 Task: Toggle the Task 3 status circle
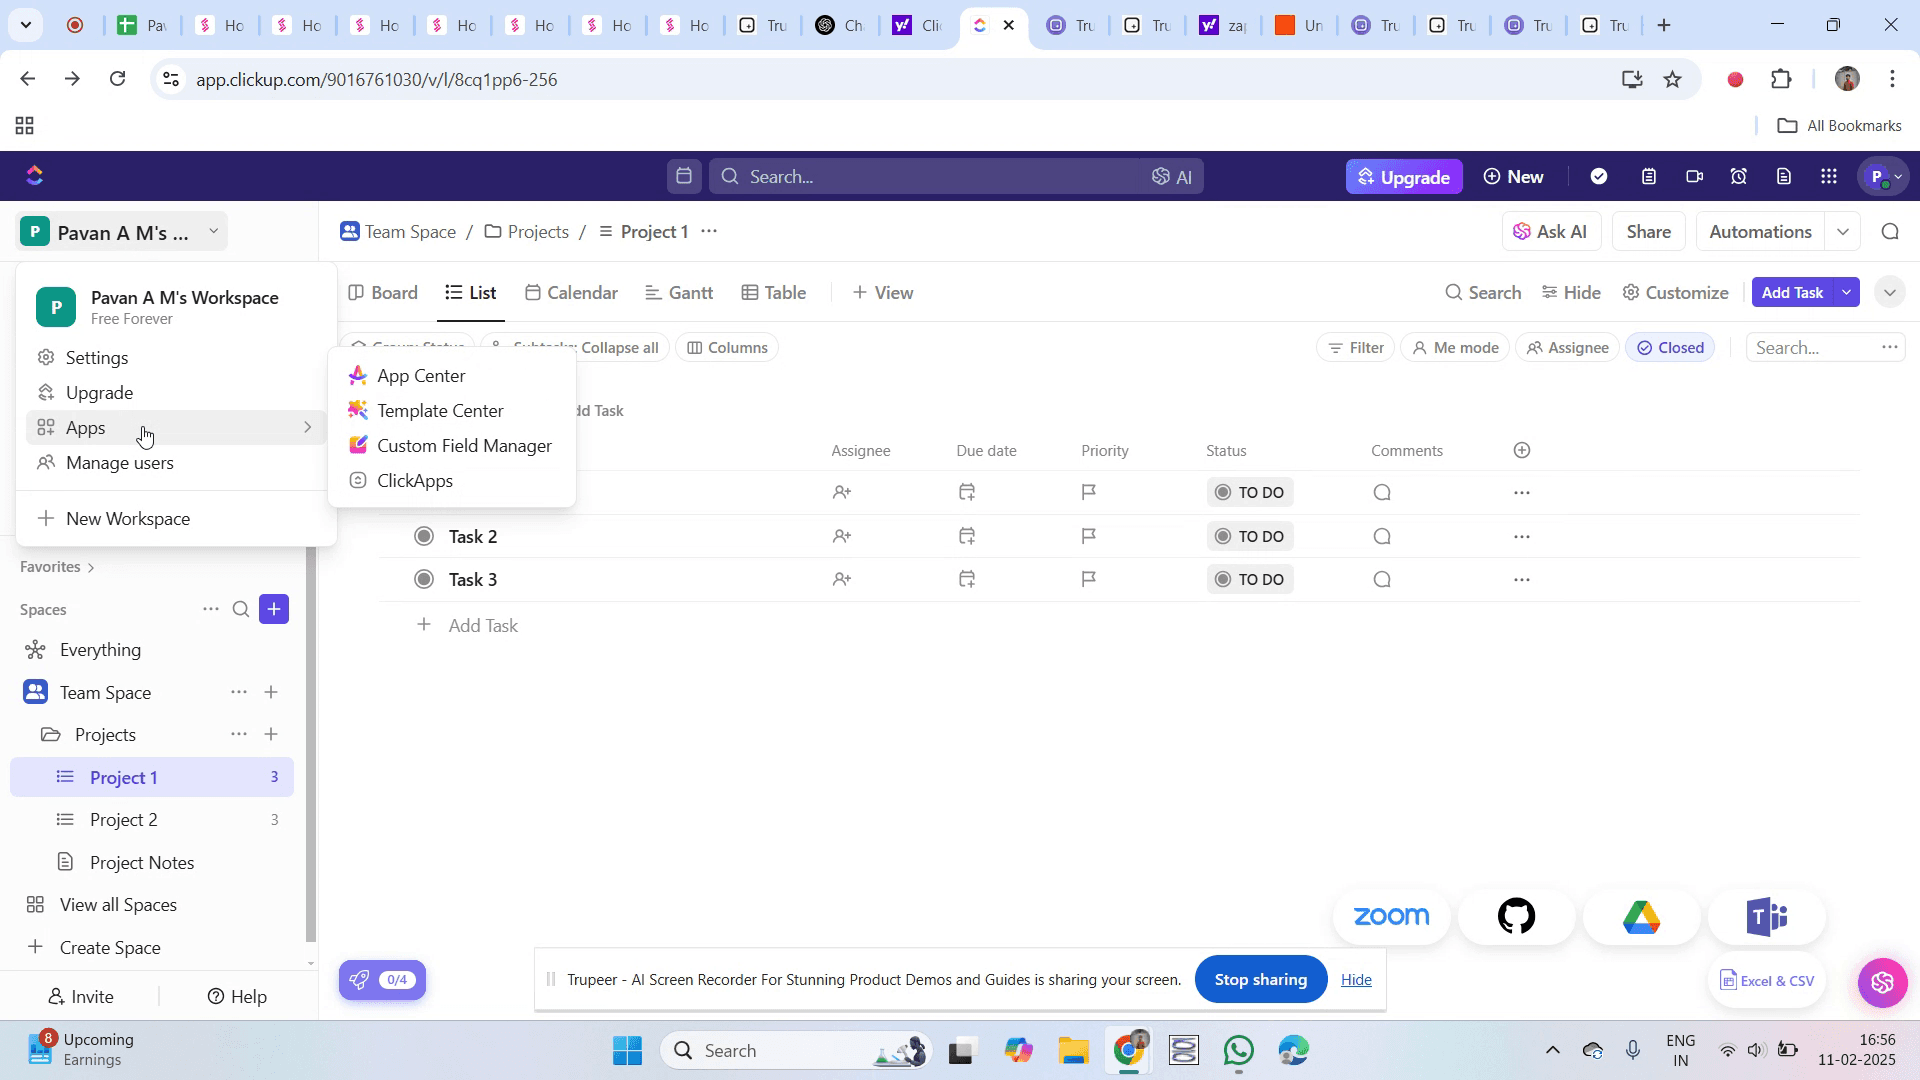point(424,579)
